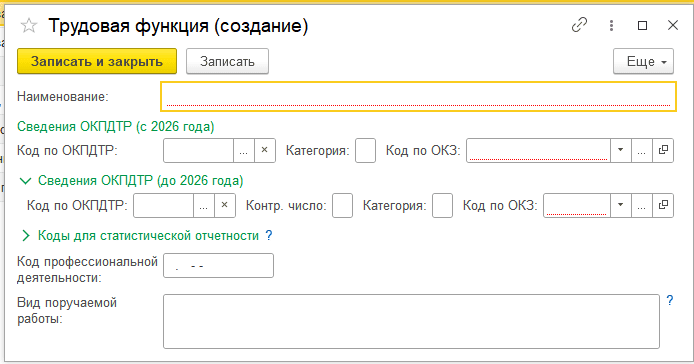Clear ОКПДТР code field (с 2026 года)
The height and width of the screenshot is (364, 694).
point(265,151)
